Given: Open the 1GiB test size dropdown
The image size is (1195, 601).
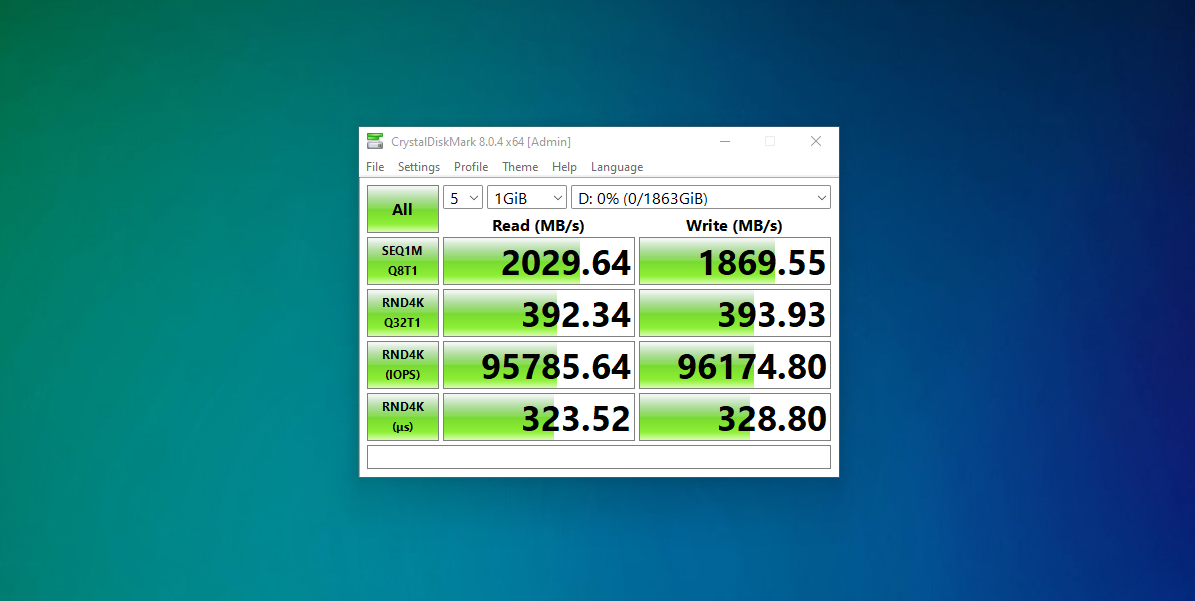Looking at the screenshot, I should (x=527, y=198).
